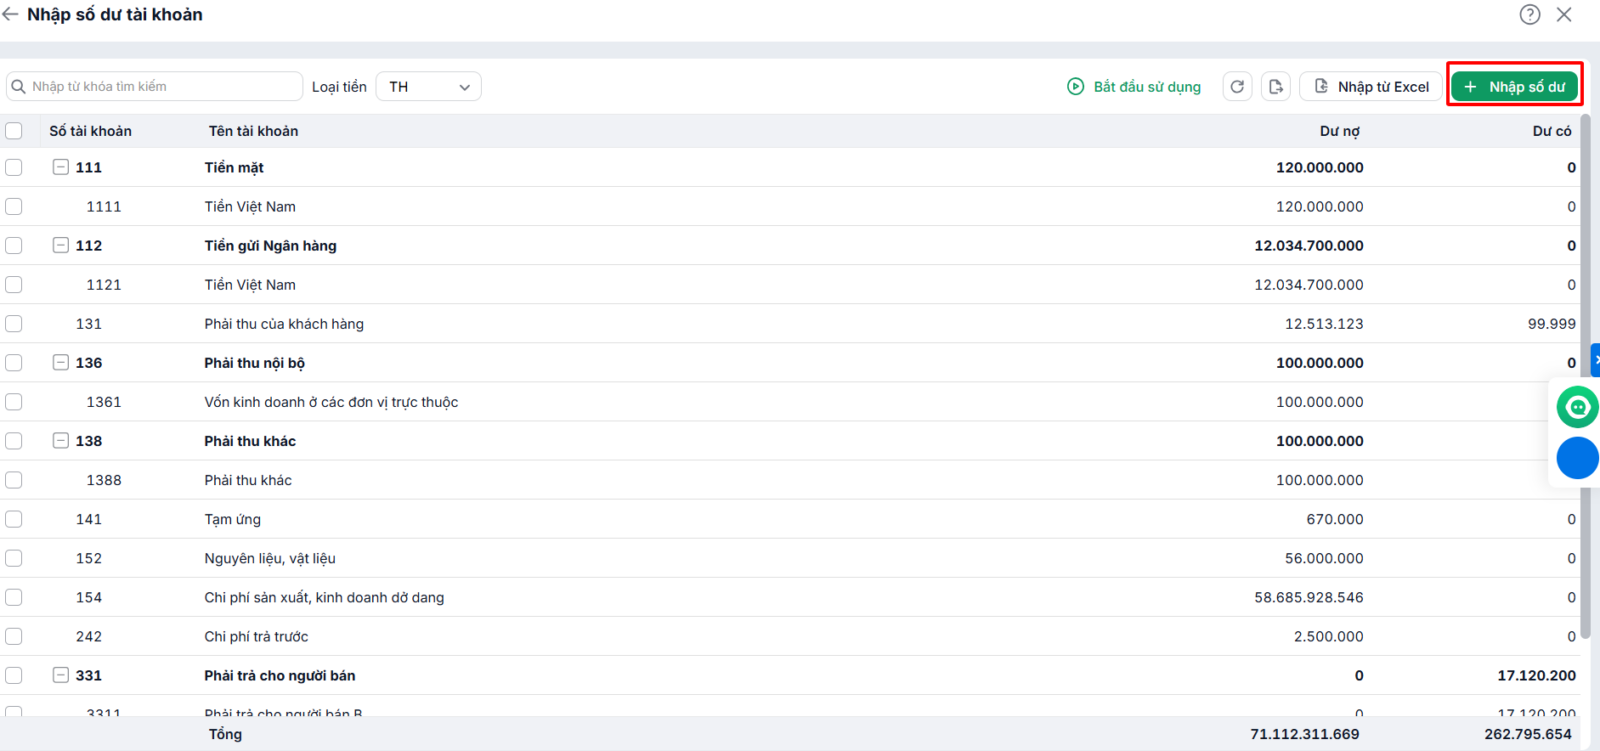Screen dimensions: 1600x751
Task: Select Vốn kinh doanh ở các đơn vị trực thuộc
Action: [x=331, y=402]
